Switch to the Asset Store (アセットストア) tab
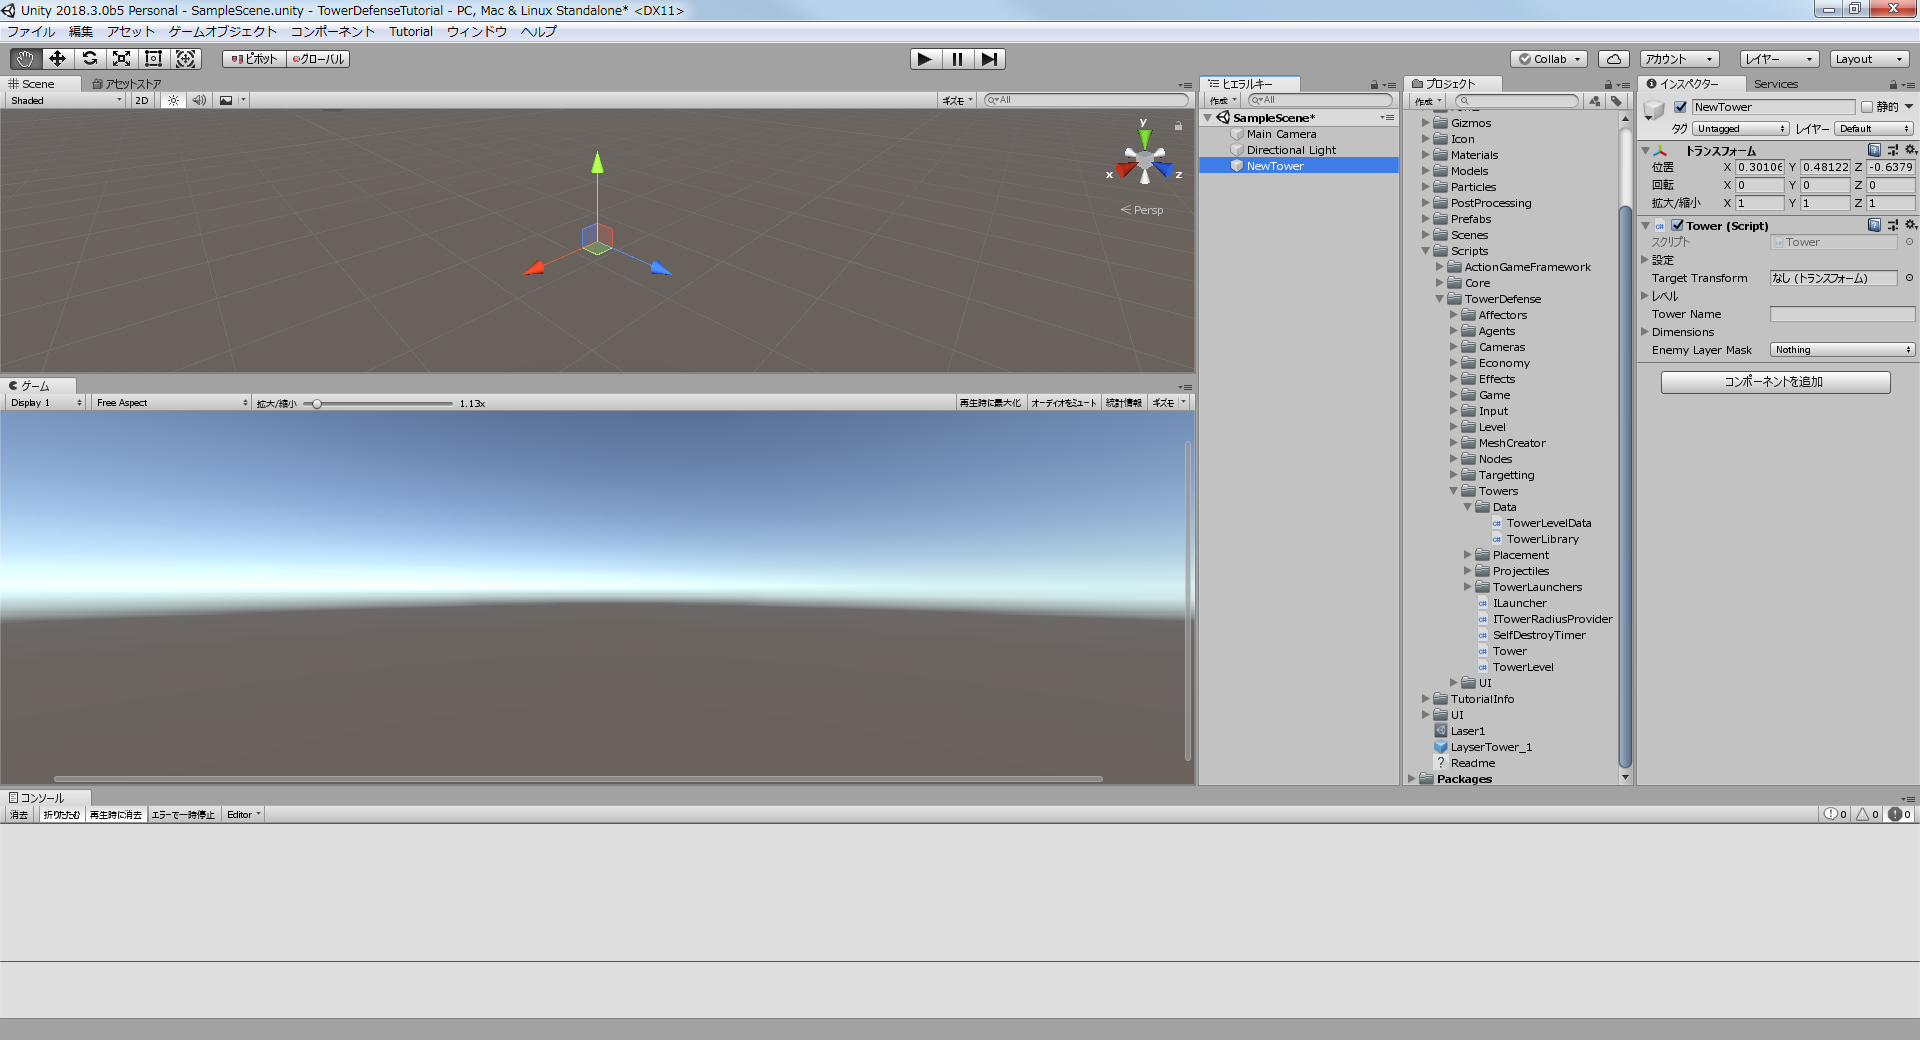Image resolution: width=1920 pixels, height=1040 pixels. point(128,84)
